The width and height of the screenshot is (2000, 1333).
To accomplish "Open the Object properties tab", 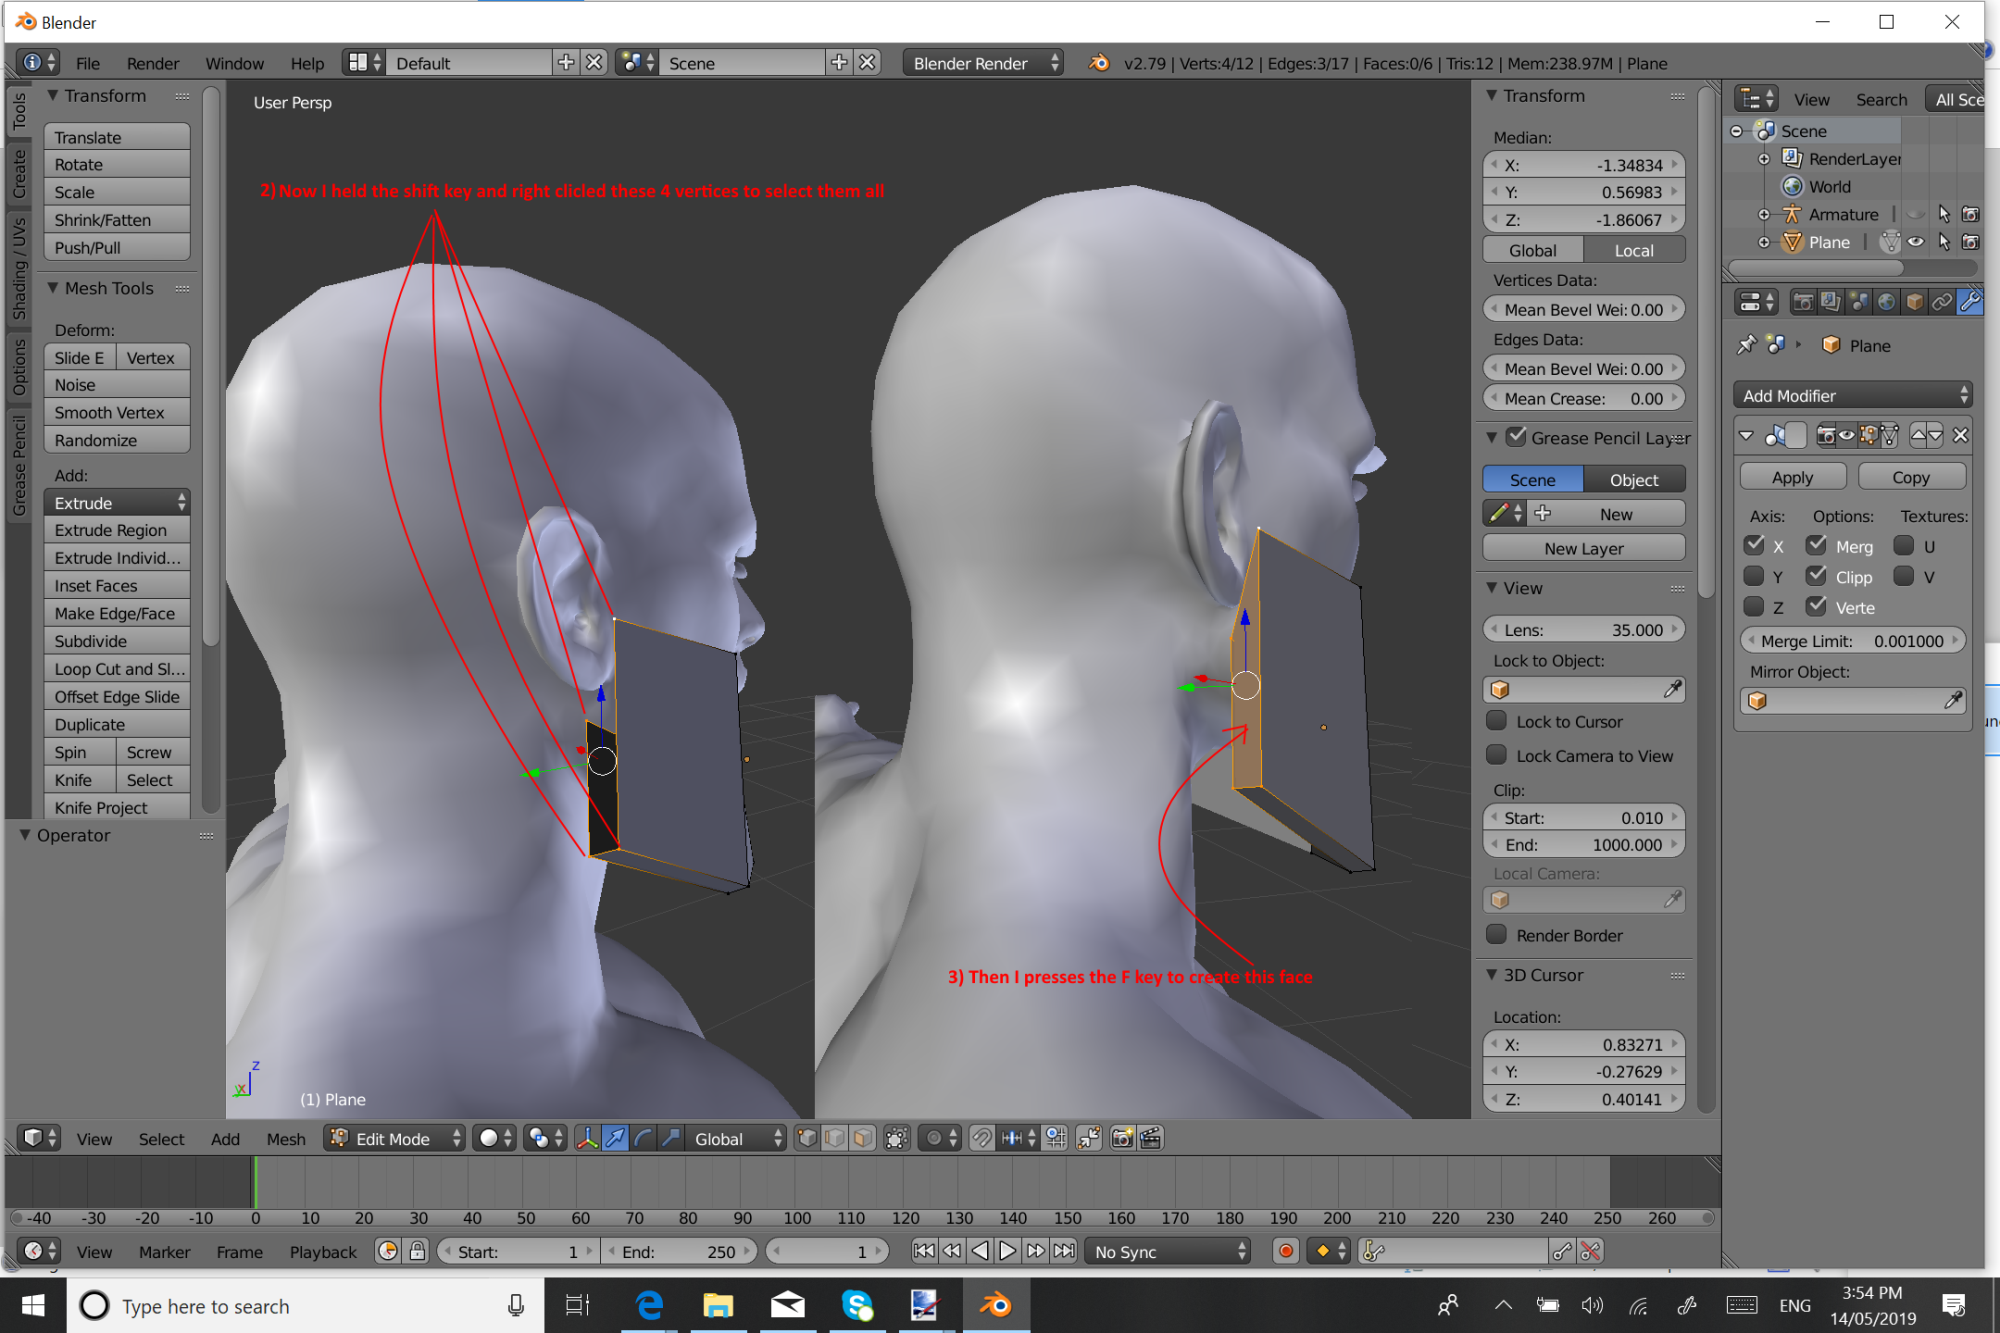I will coord(1915,302).
